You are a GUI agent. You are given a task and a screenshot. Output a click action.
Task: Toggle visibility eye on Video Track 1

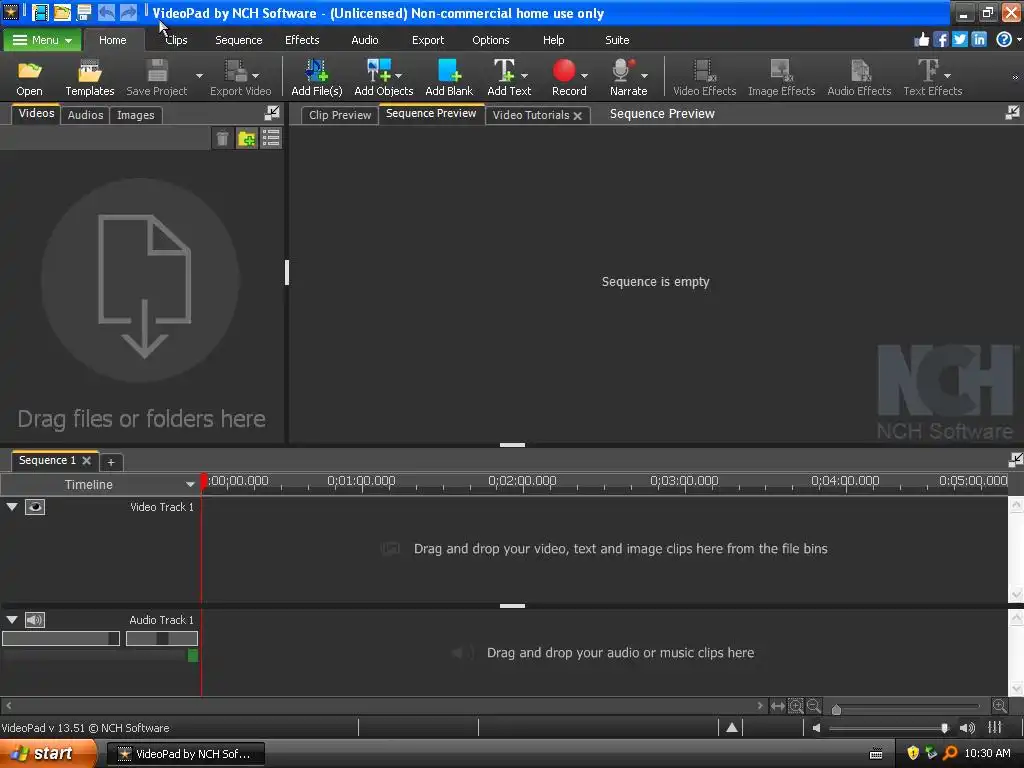(35, 507)
